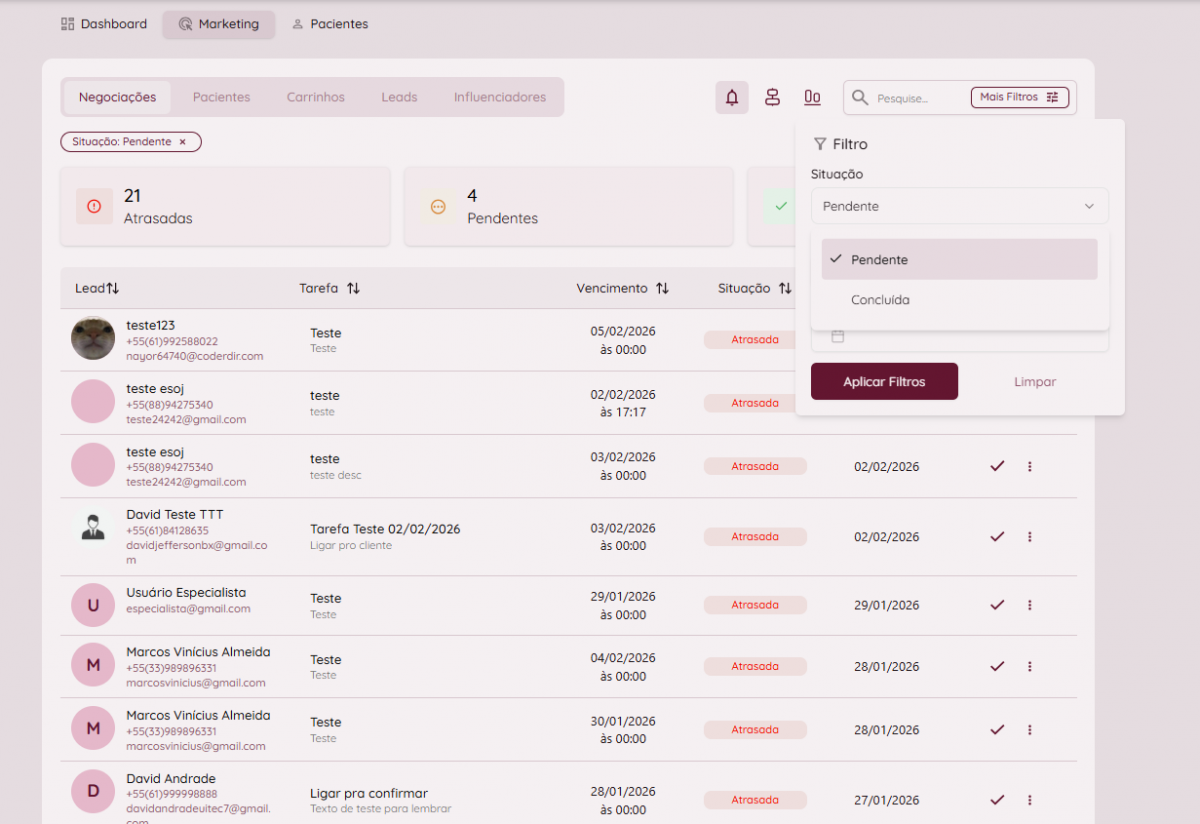Click the Pendentes orange ellipsis icon

[x=437, y=206]
